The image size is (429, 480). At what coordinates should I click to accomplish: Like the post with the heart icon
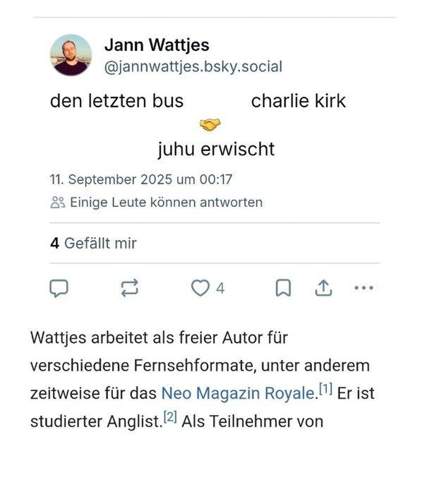(x=200, y=288)
